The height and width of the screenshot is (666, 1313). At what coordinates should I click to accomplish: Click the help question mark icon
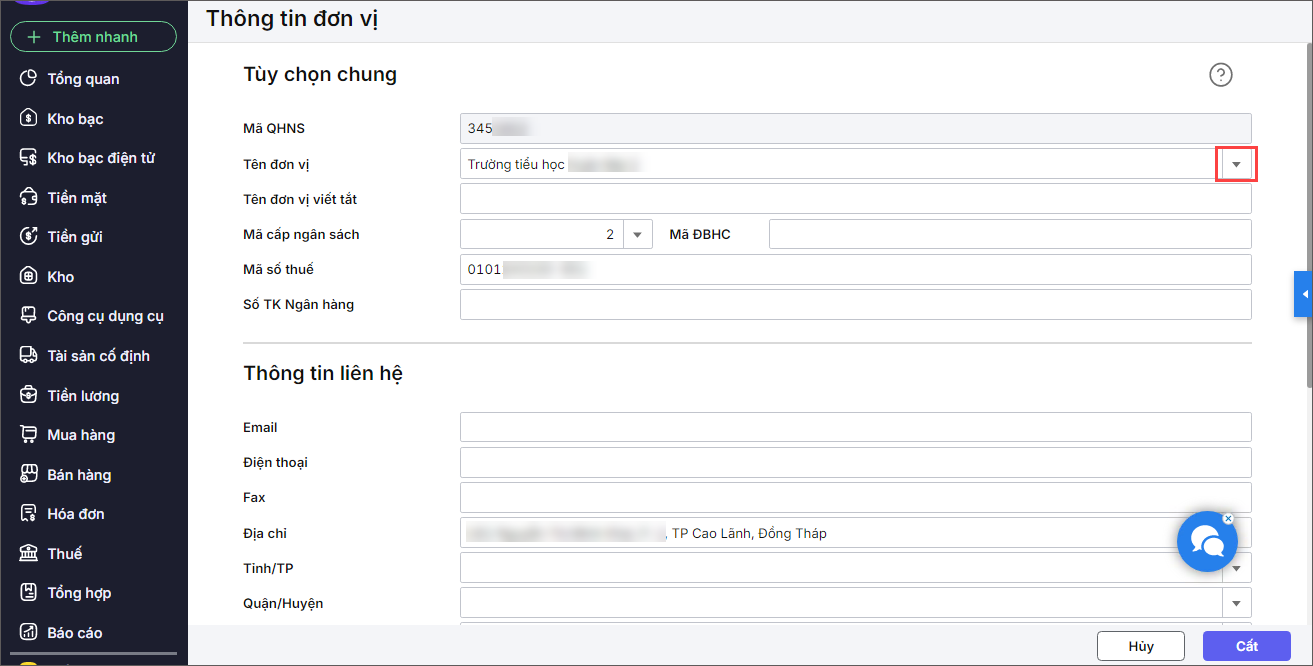click(x=1220, y=75)
